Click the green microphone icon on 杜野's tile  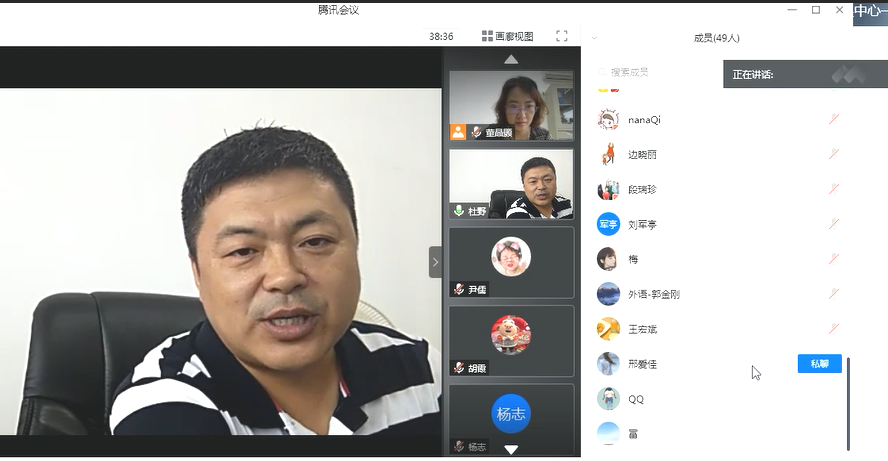pos(458,211)
